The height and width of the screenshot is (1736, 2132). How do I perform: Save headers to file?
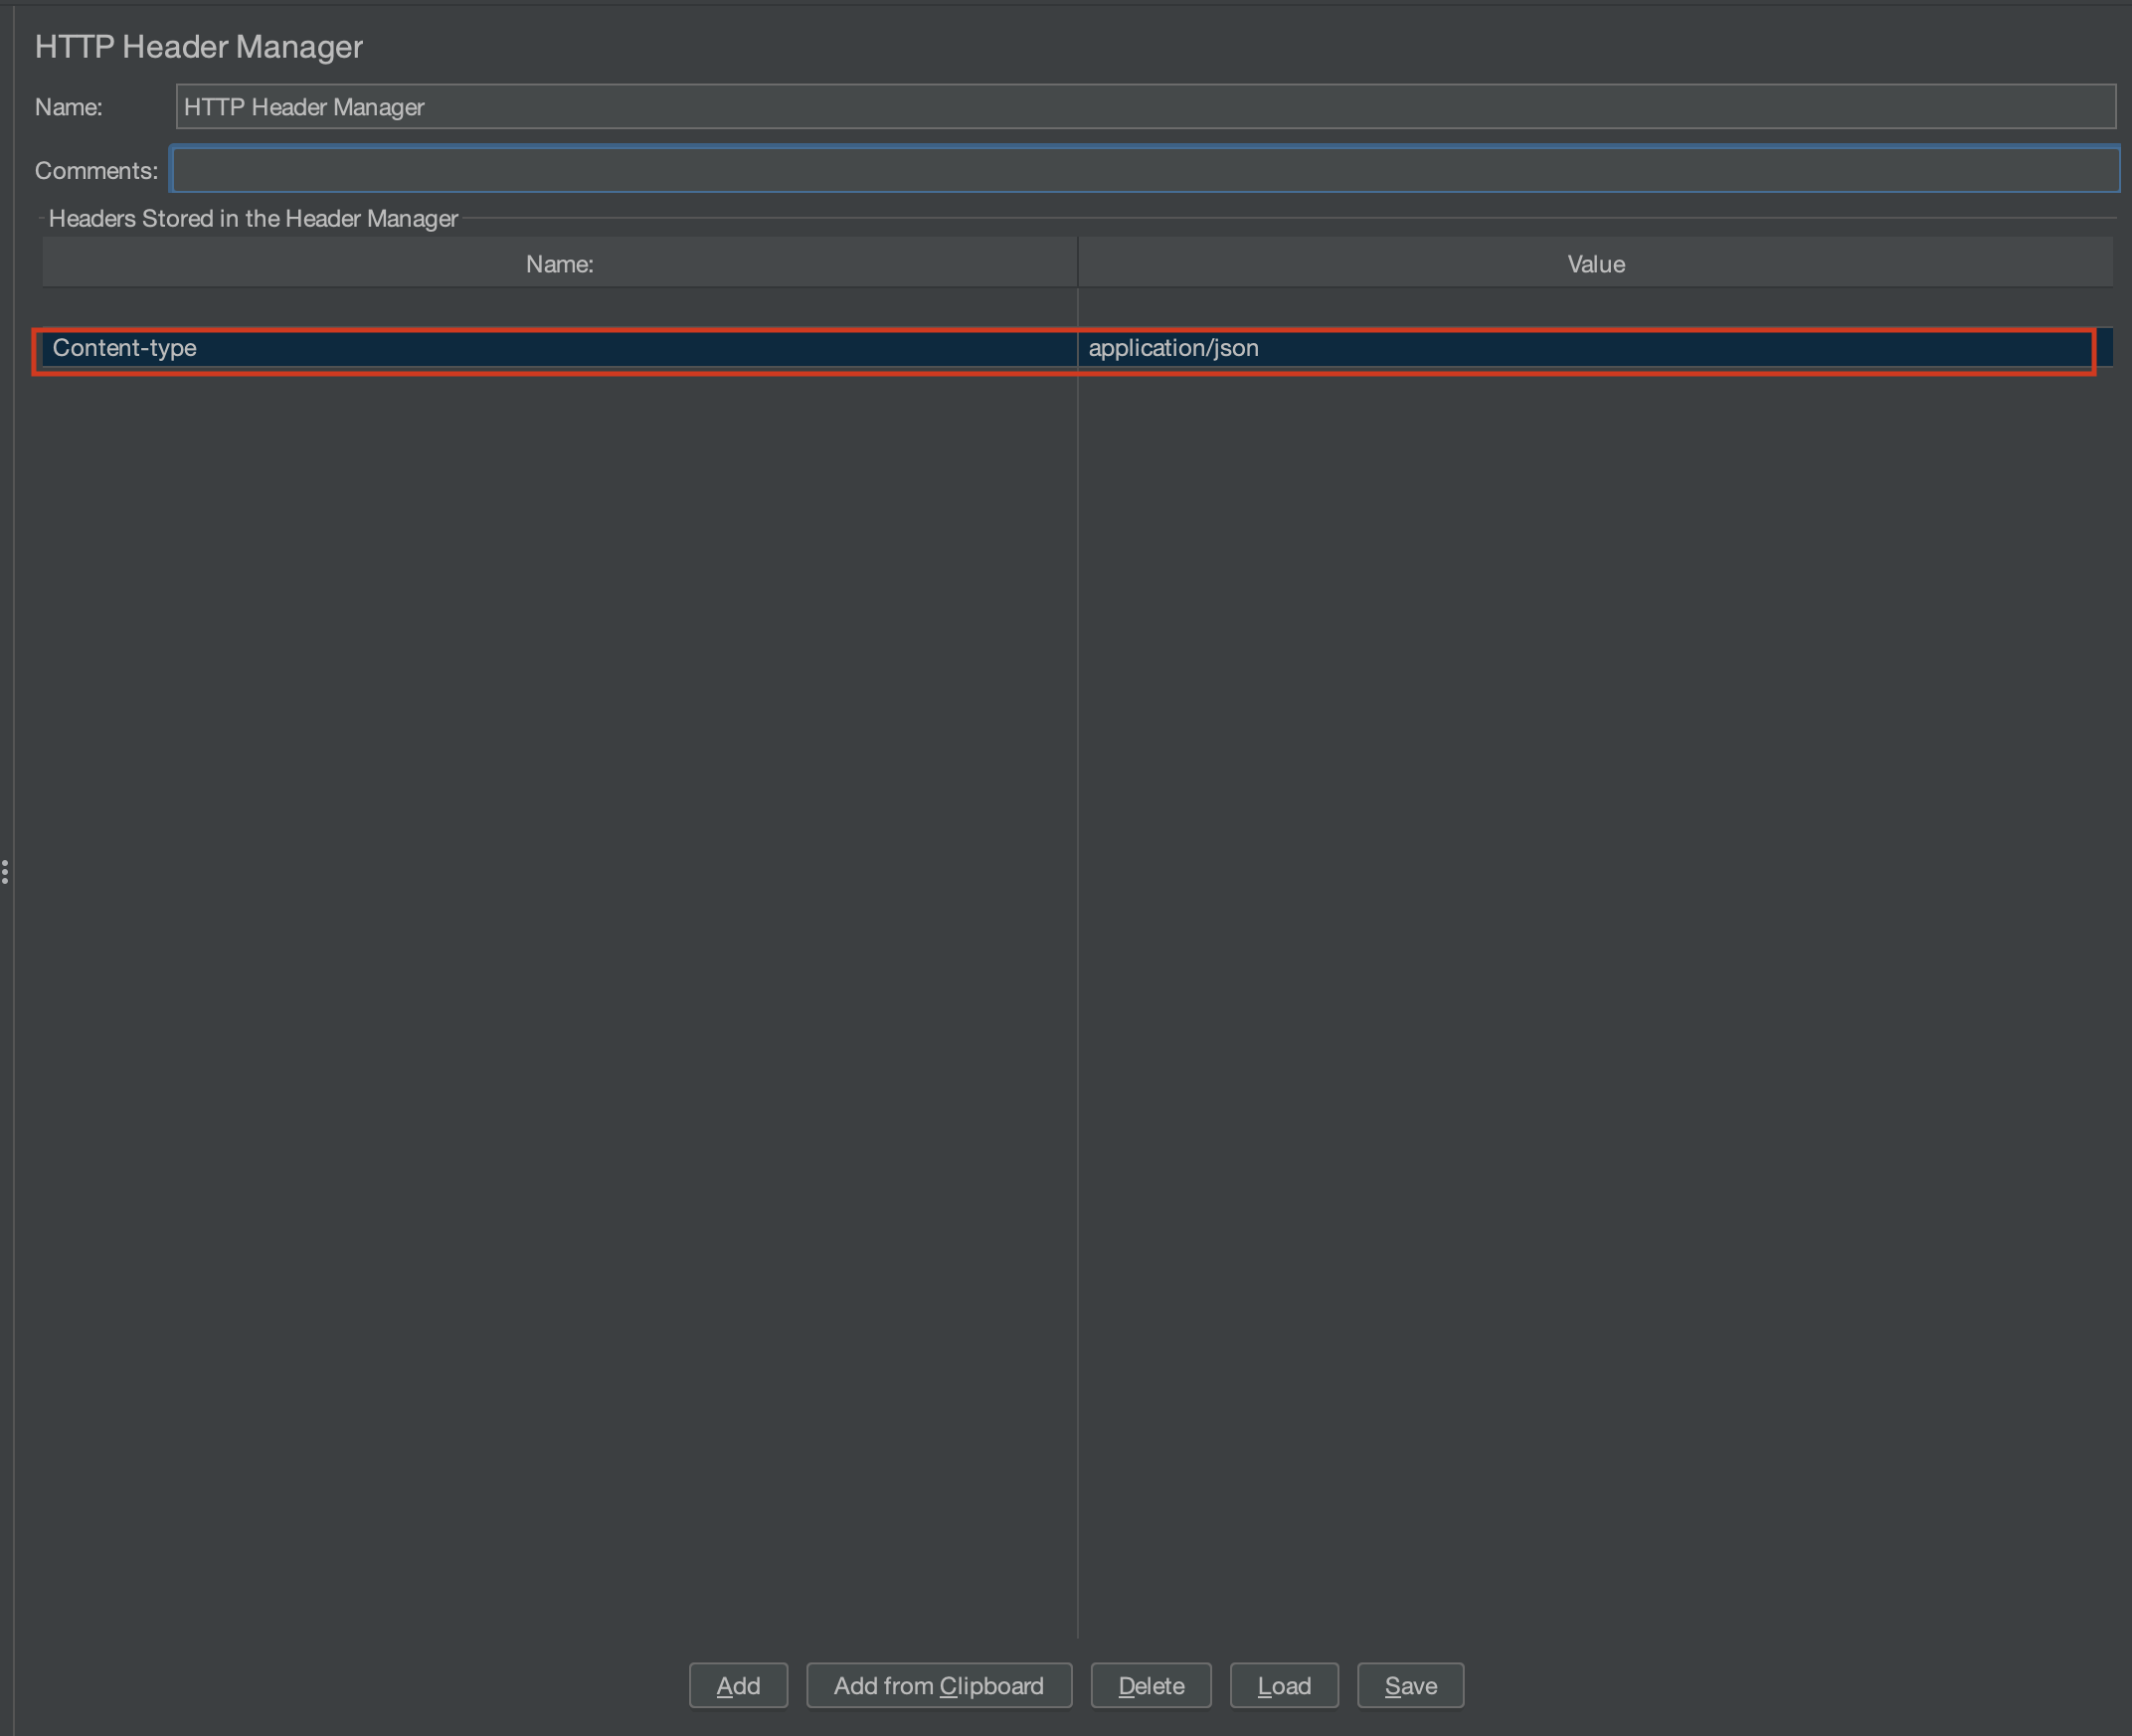(x=1410, y=1685)
